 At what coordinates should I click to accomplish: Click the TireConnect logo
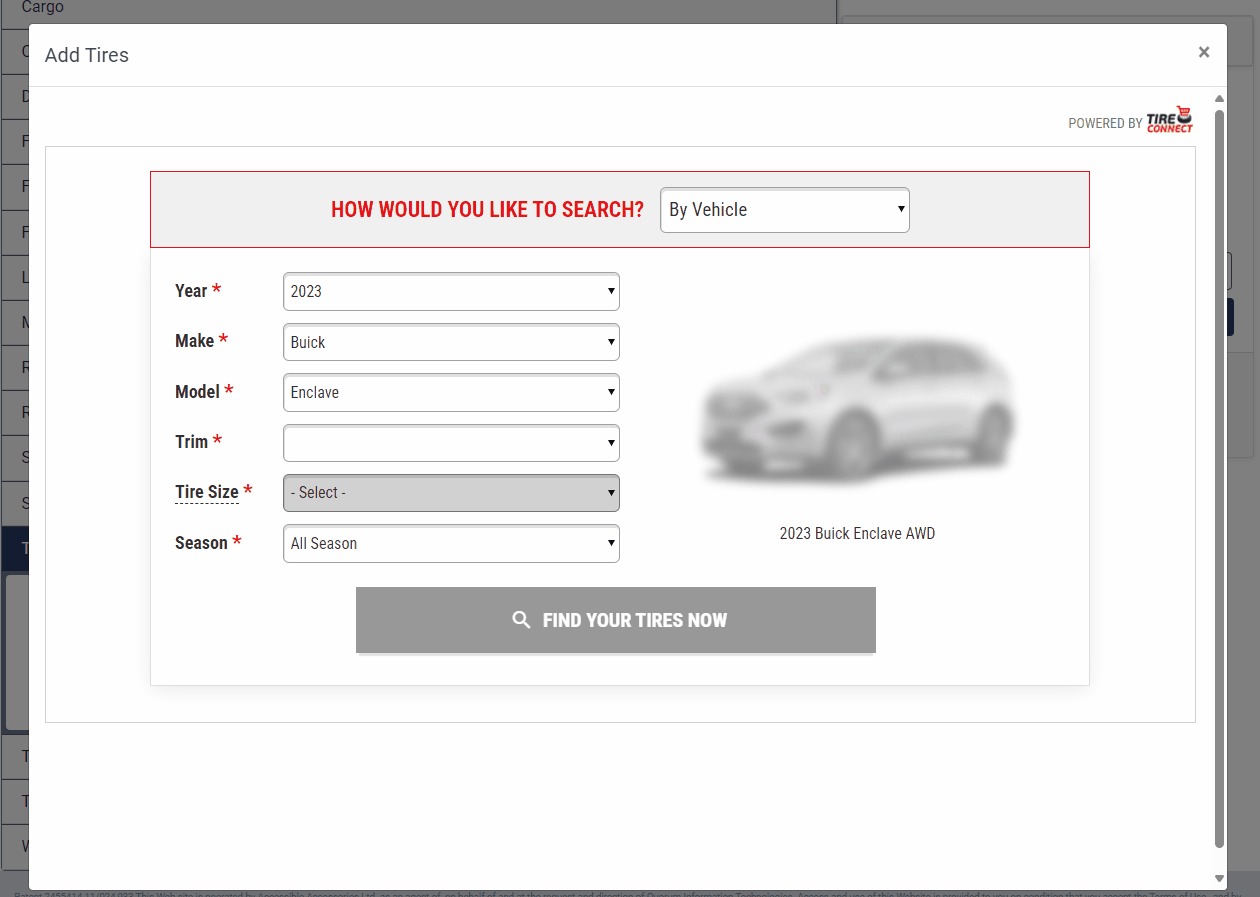(1170, 120)
